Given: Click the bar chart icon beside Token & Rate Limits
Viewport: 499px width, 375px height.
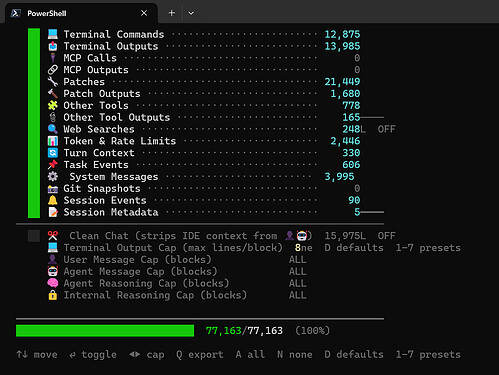Looking at the screenshot, I should click(x=53, y=141).
